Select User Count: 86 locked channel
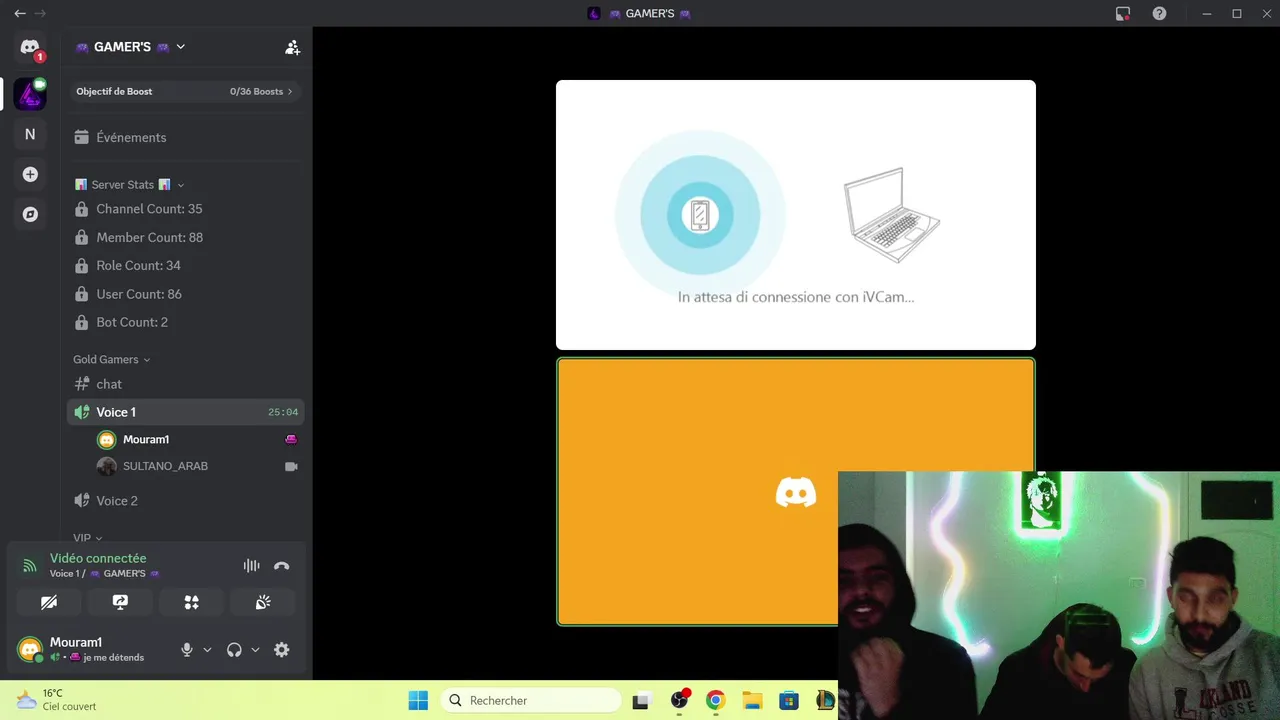The height and width of the screenshot is (720, 1280). coord(186,294)
